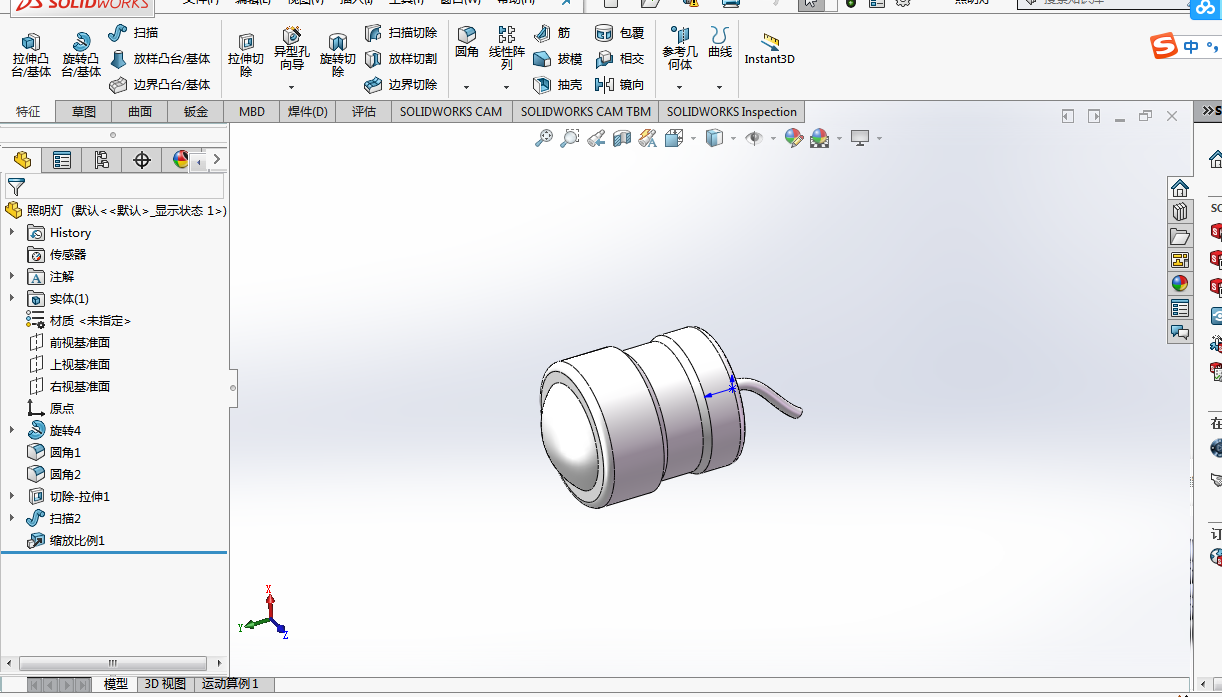Select the Linear Pattern (线性阵列) tool
The width and height of the screenshot is (1222, 697).
(507, 48)
